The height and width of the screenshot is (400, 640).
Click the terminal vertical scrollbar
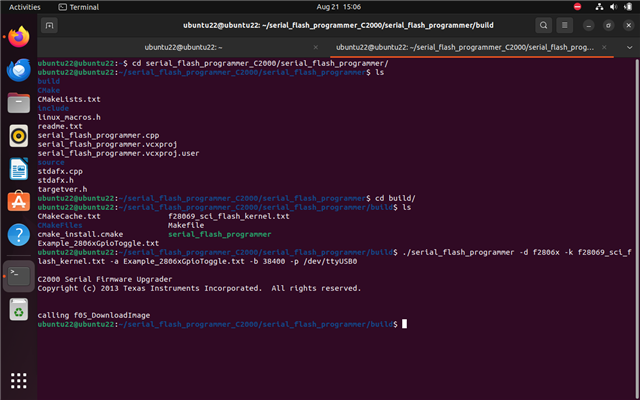point(637,229)
